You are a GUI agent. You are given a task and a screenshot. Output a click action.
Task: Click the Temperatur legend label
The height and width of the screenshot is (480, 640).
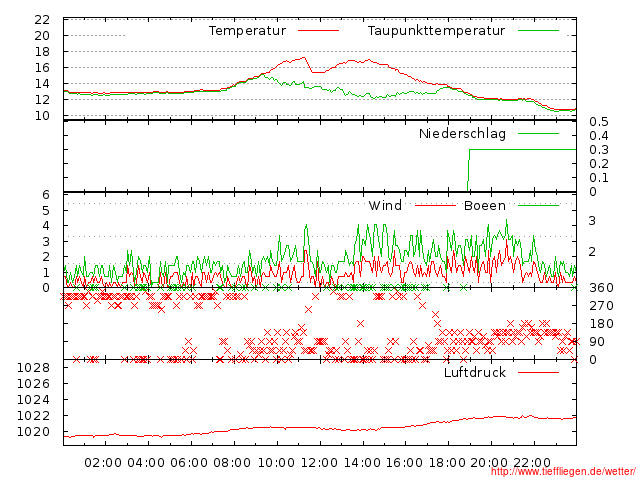pos(247,31)
